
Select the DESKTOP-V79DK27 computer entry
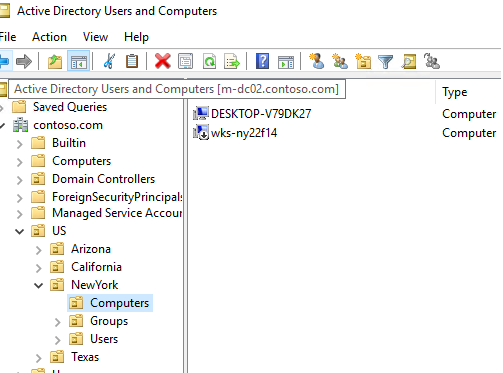point(252,114)
